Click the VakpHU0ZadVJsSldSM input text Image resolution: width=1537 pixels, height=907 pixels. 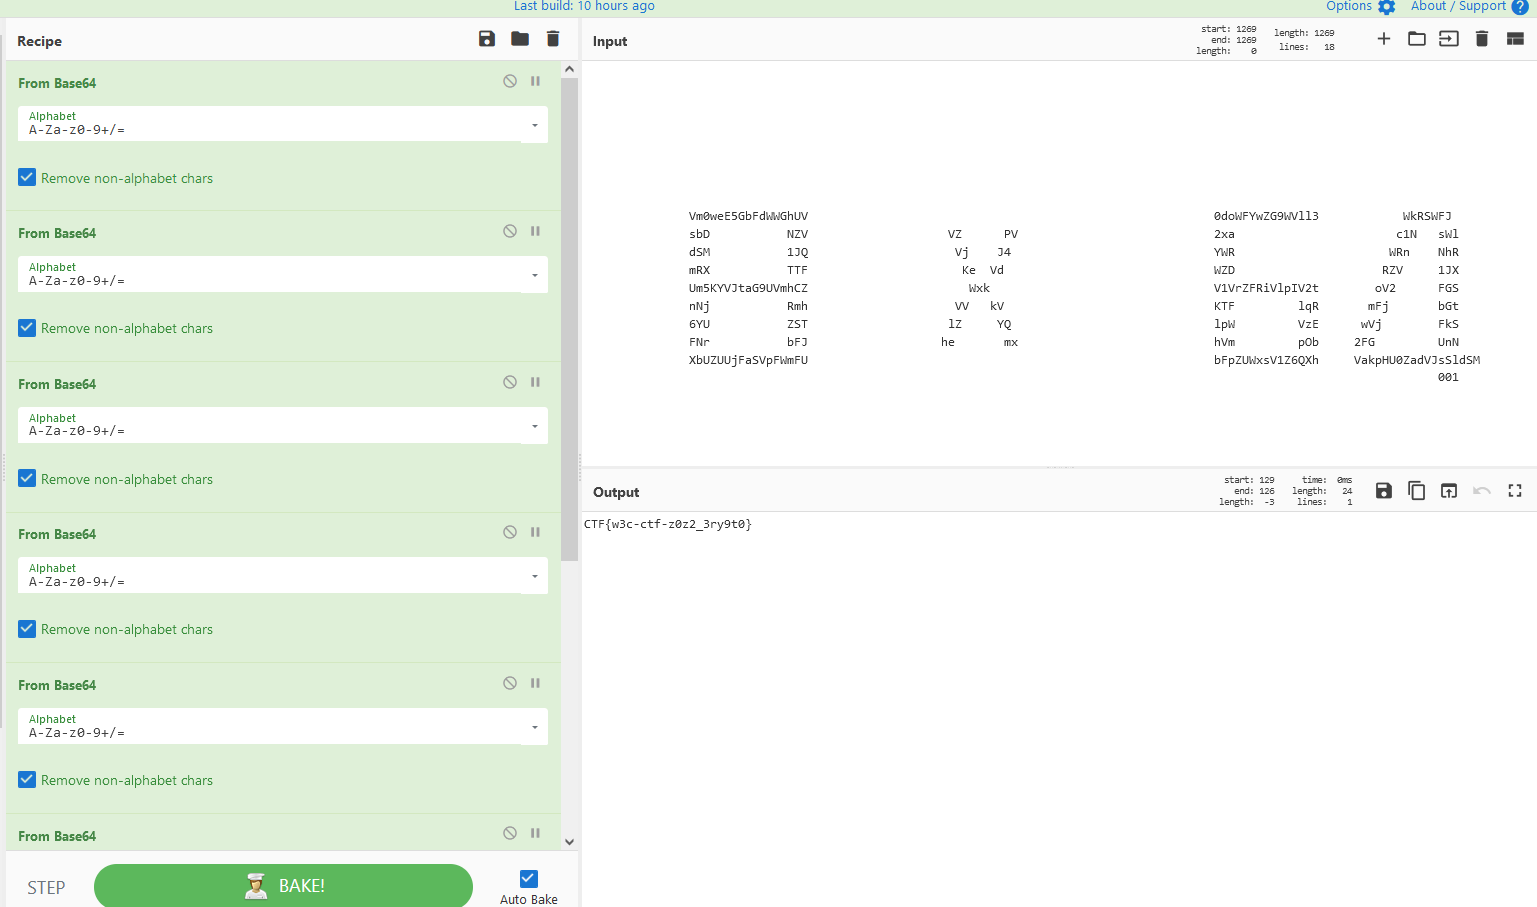pos(1417,360)
